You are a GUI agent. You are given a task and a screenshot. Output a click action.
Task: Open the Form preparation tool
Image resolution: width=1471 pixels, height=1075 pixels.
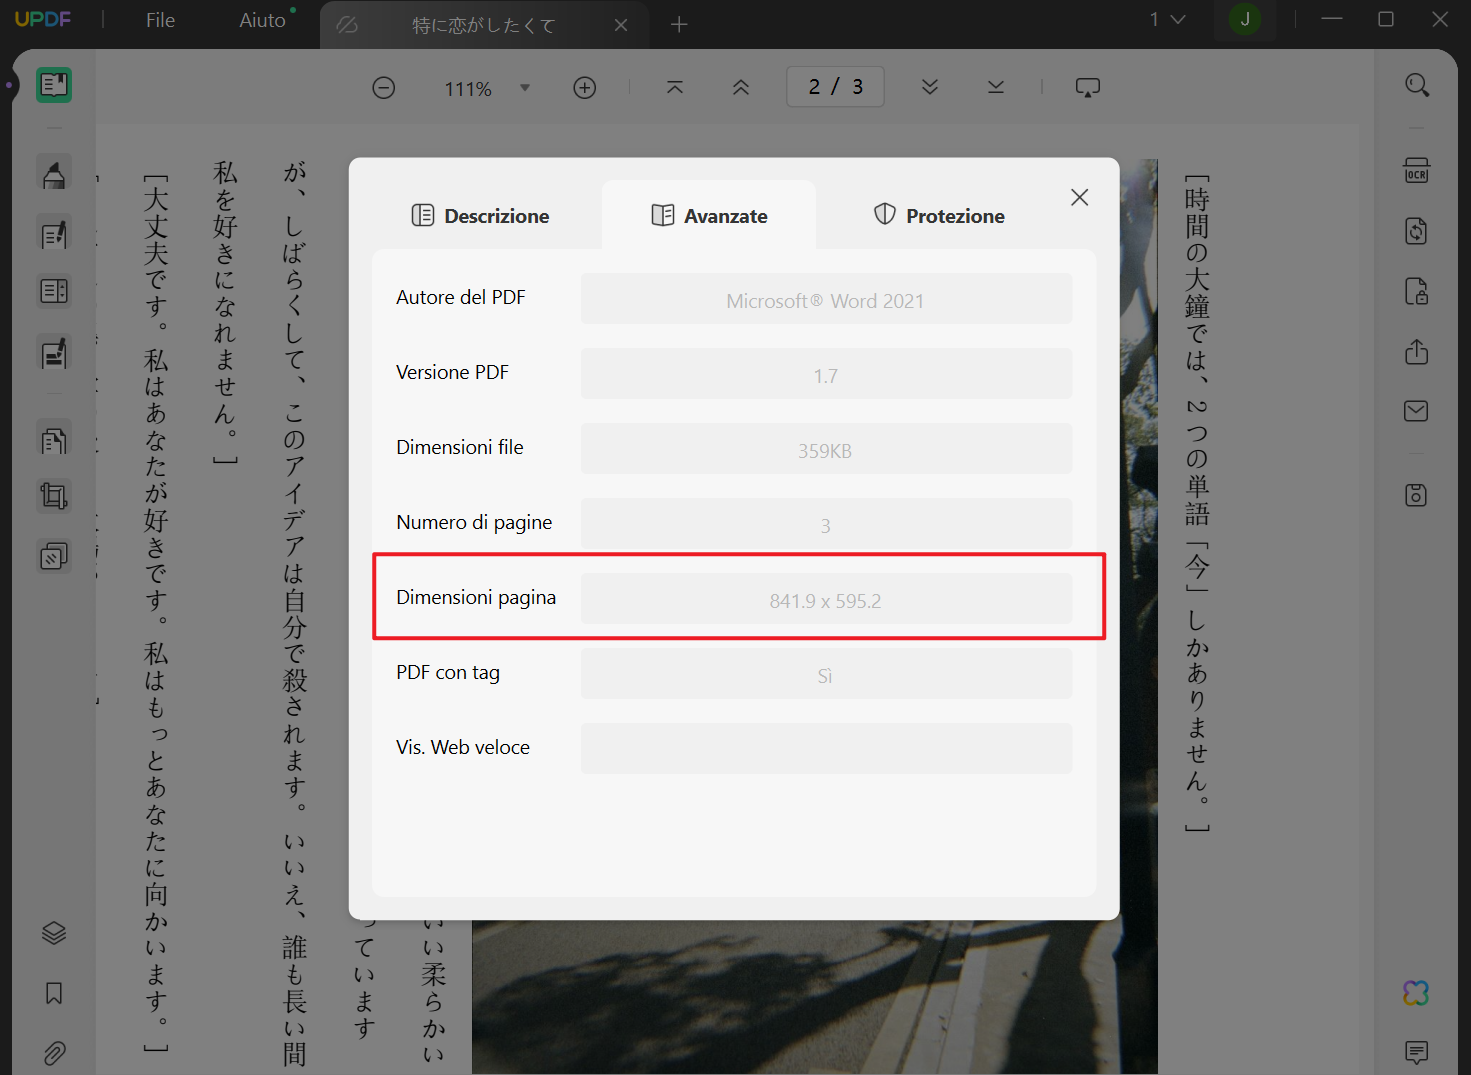(x=54, y=291)
